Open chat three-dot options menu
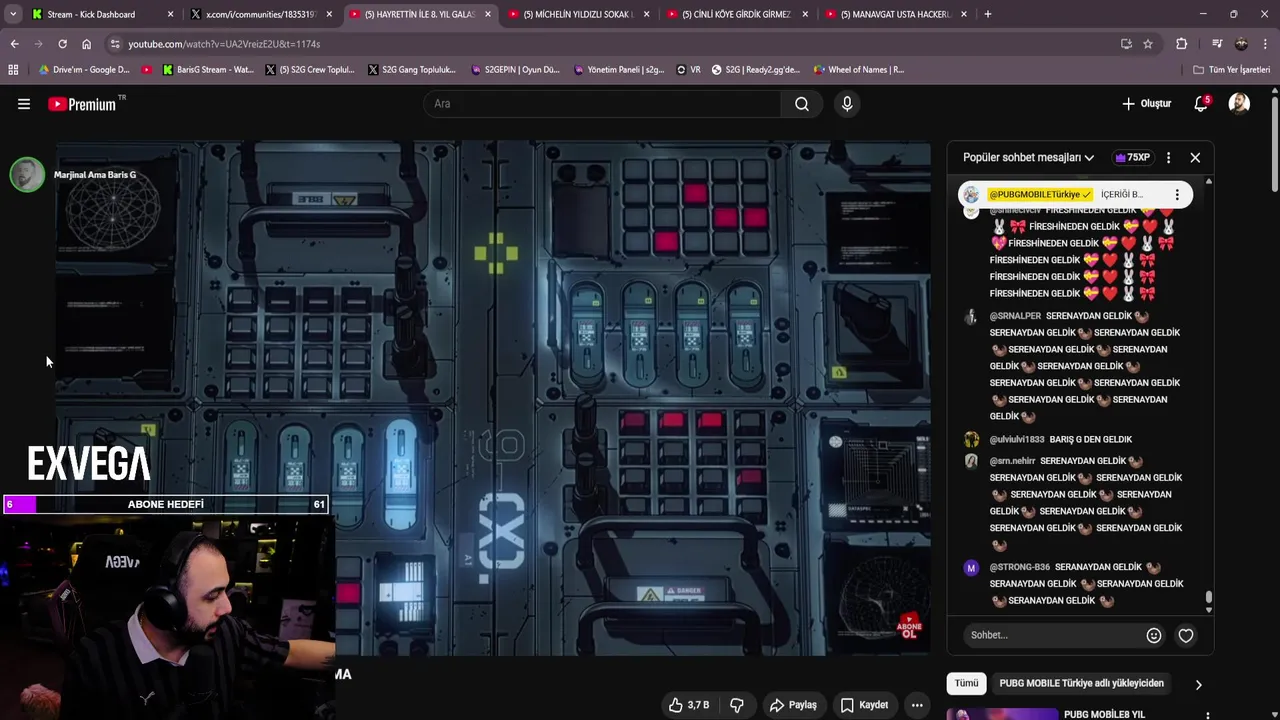 [1168, 157]
